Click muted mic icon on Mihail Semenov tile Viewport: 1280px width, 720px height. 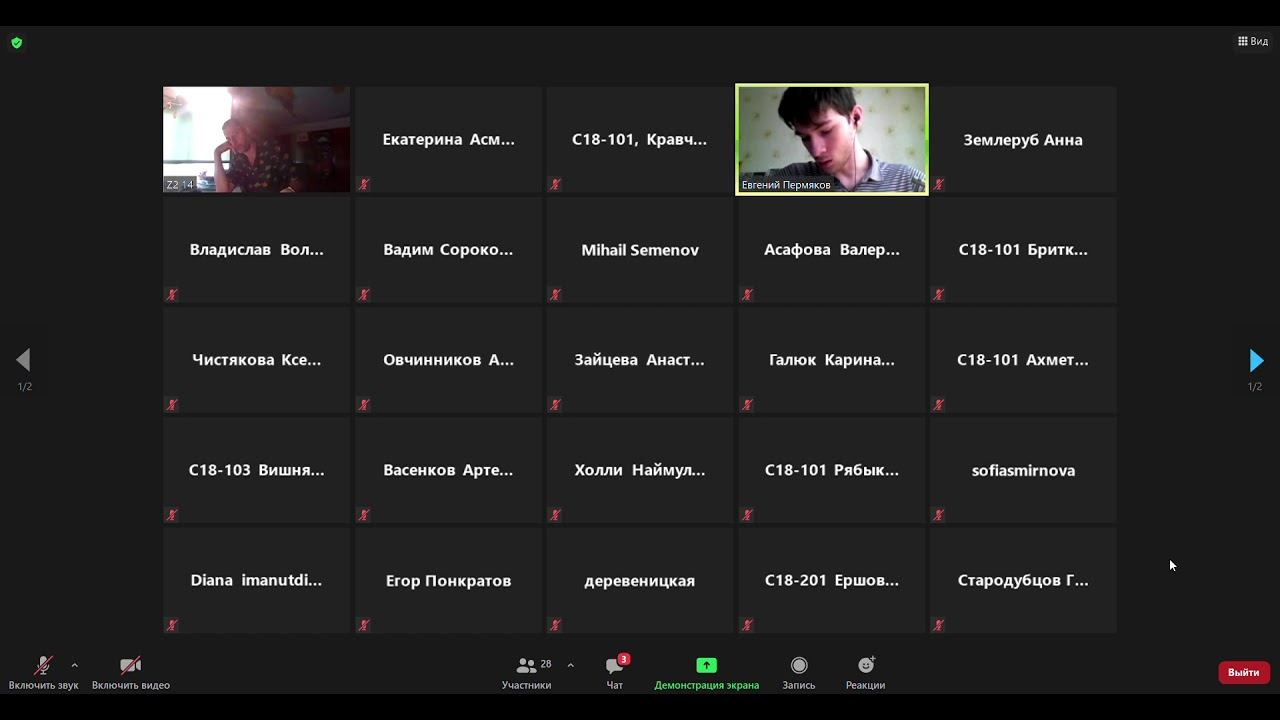pos(555,294)
